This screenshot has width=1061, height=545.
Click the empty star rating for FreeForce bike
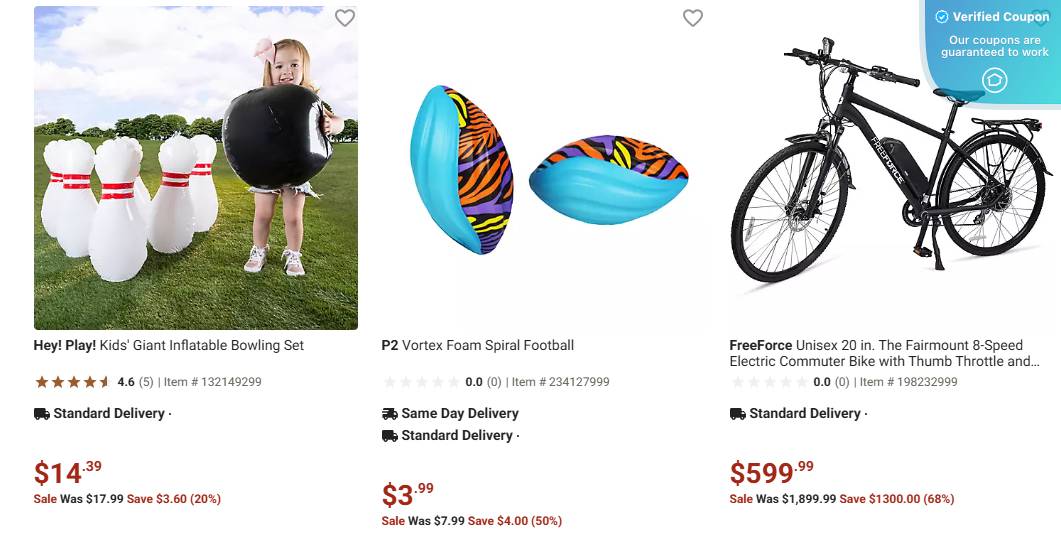pyautogui.click(x=769, y=382)
